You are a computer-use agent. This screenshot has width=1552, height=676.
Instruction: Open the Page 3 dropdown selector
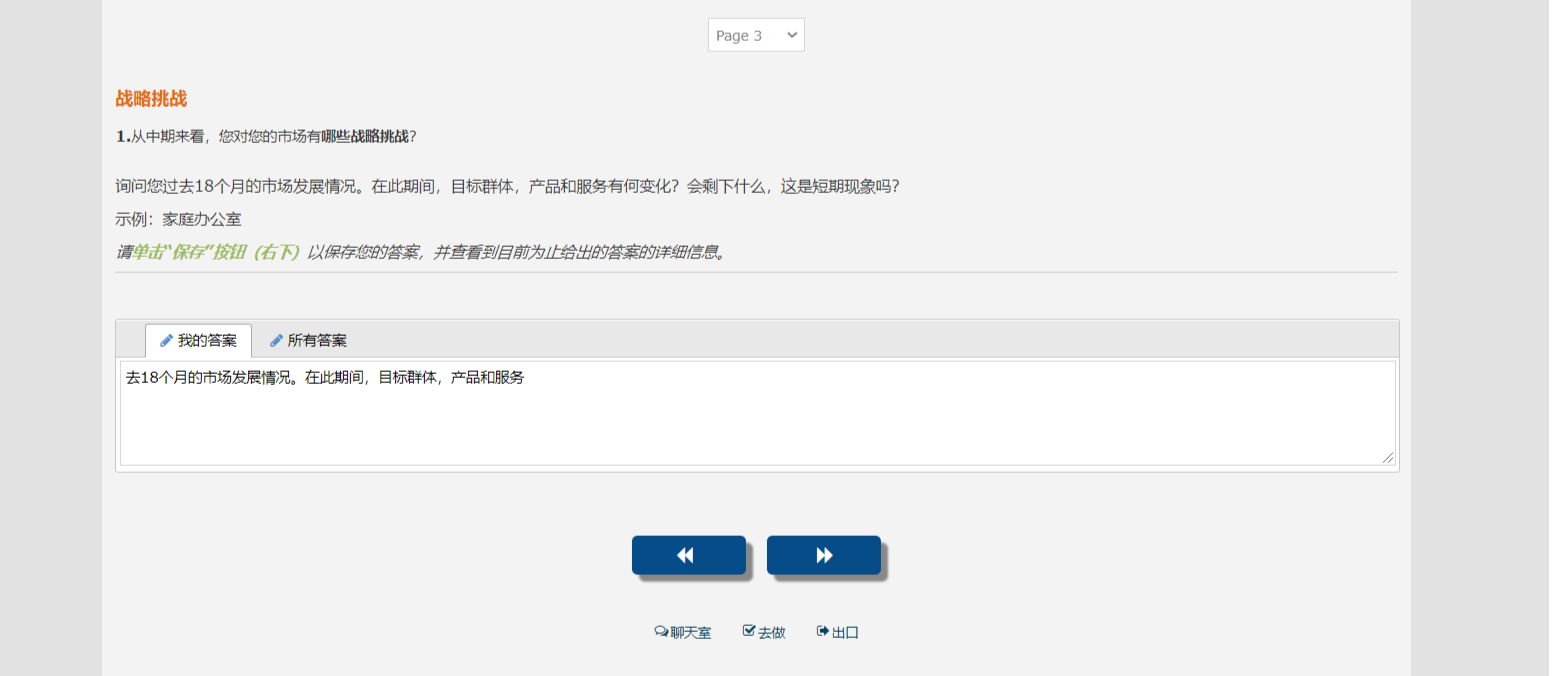coord(756,35)
